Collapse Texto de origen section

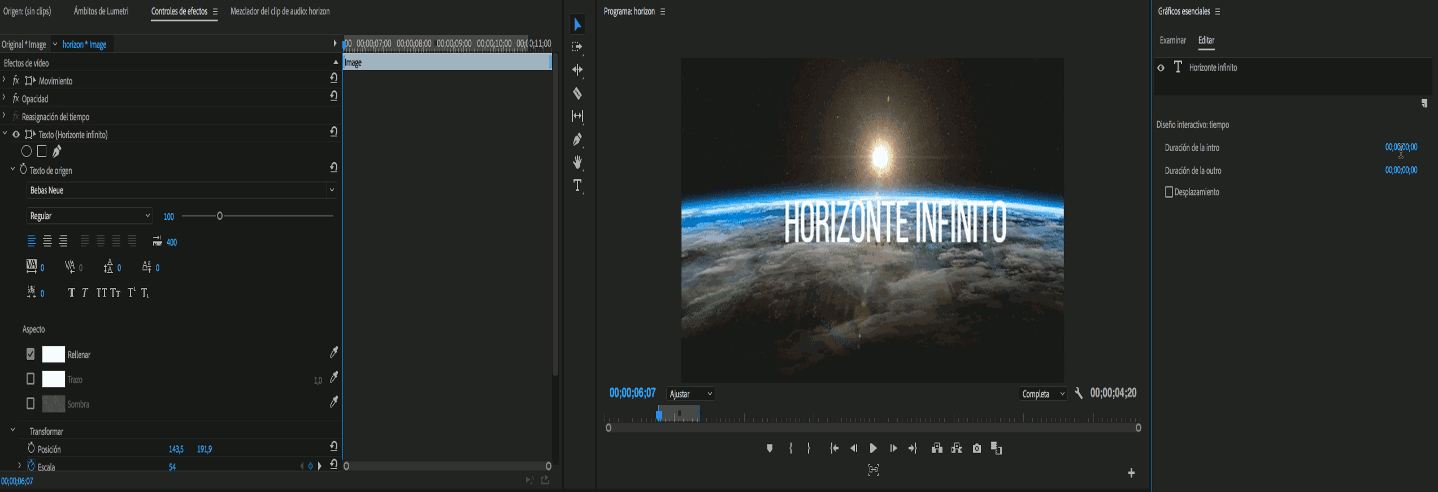click(13, 170)
